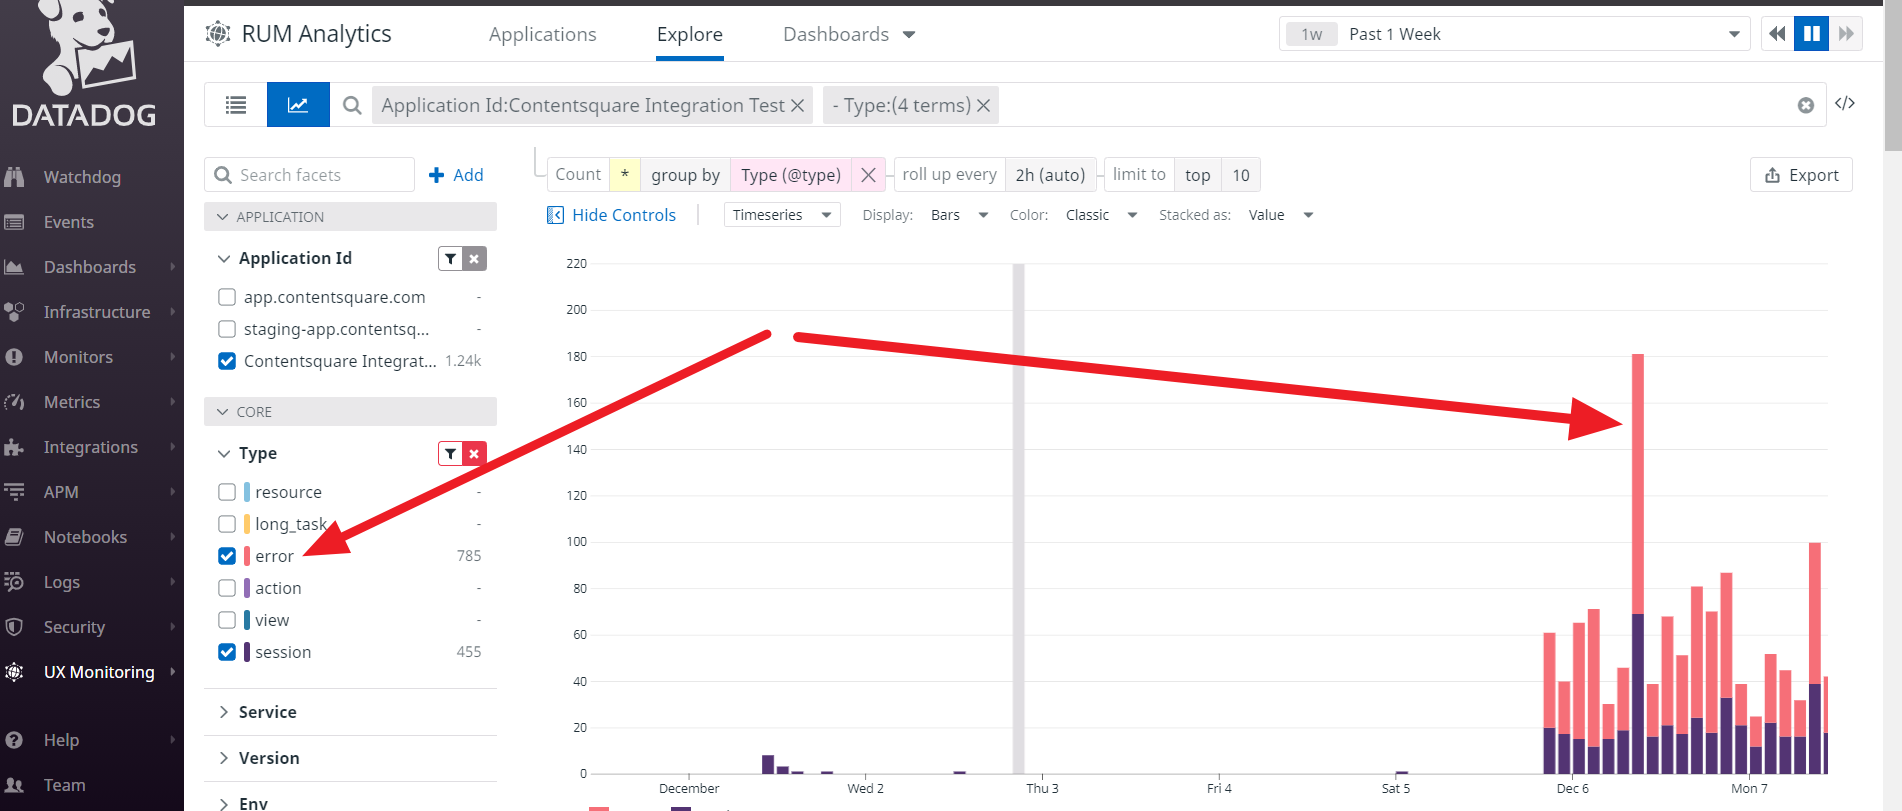The width and height of the screenshot is (1902, 811).
Task: Click the APM sidebar icon
Action: tap(14, 492)
